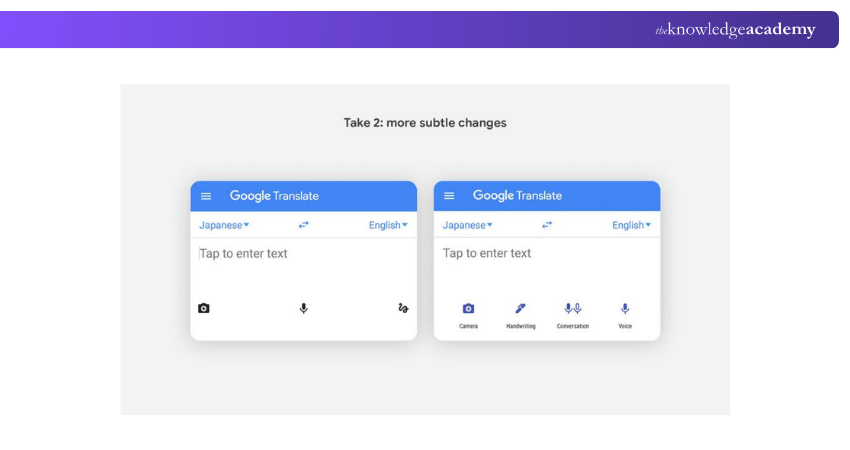Viewport: 850px width, 450px height.
Task: Click the 'Voice' label text
Action: click(625, 326)
